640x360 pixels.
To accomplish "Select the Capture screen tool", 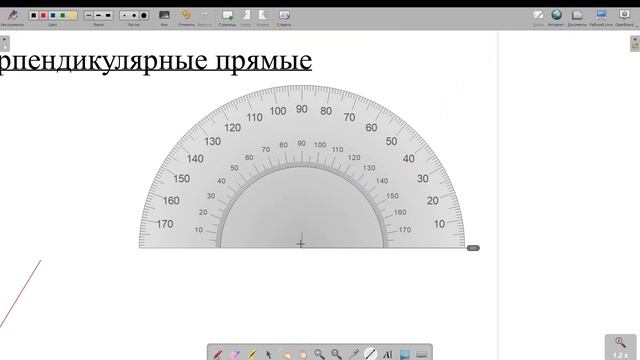I will (x=404, y=354).
